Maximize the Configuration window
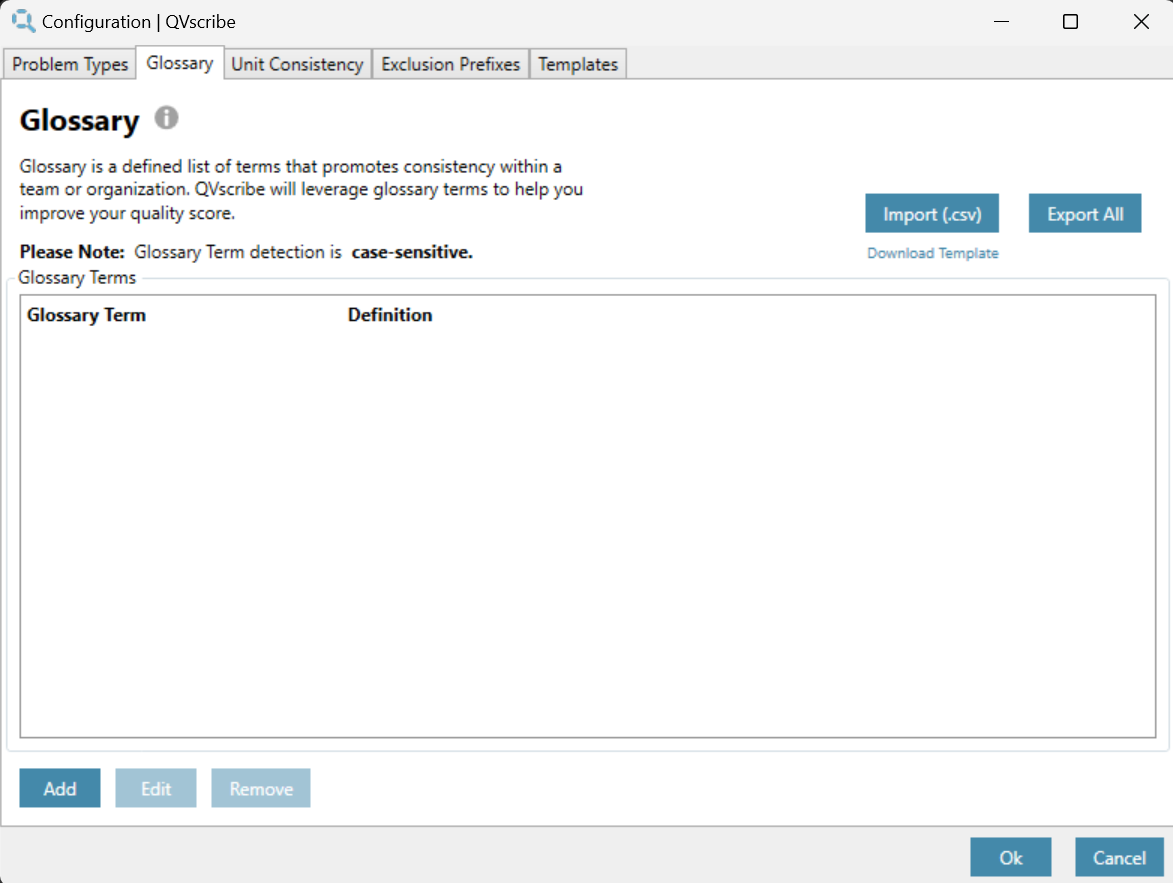 [1071, 22]
